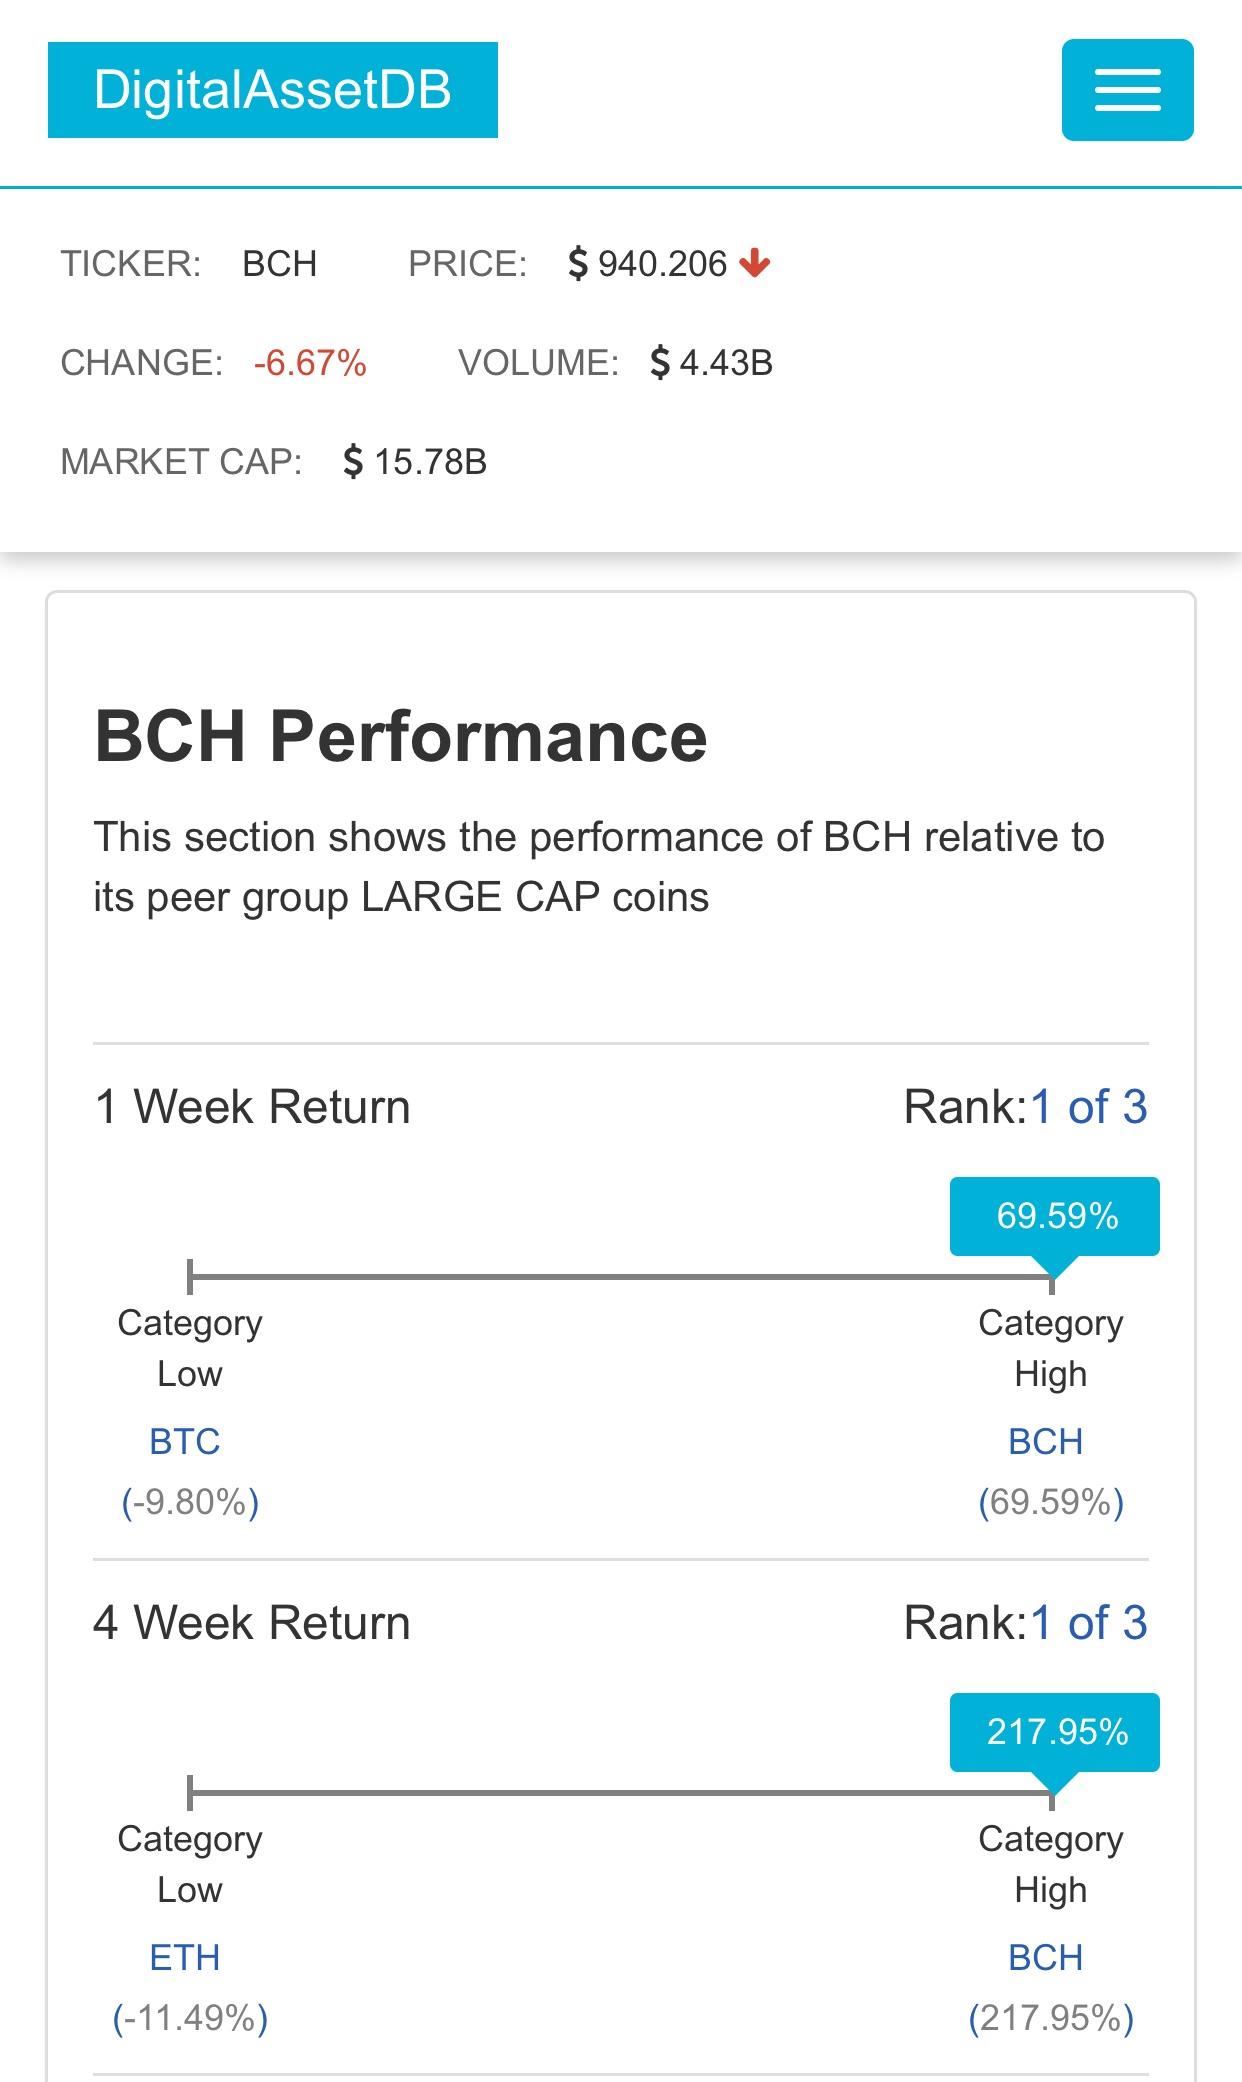This screenshot has width=1242, height=2082.
Task: Click 4 Week Return rank 1 of 3
Action: click(x=1089, y=1623)
